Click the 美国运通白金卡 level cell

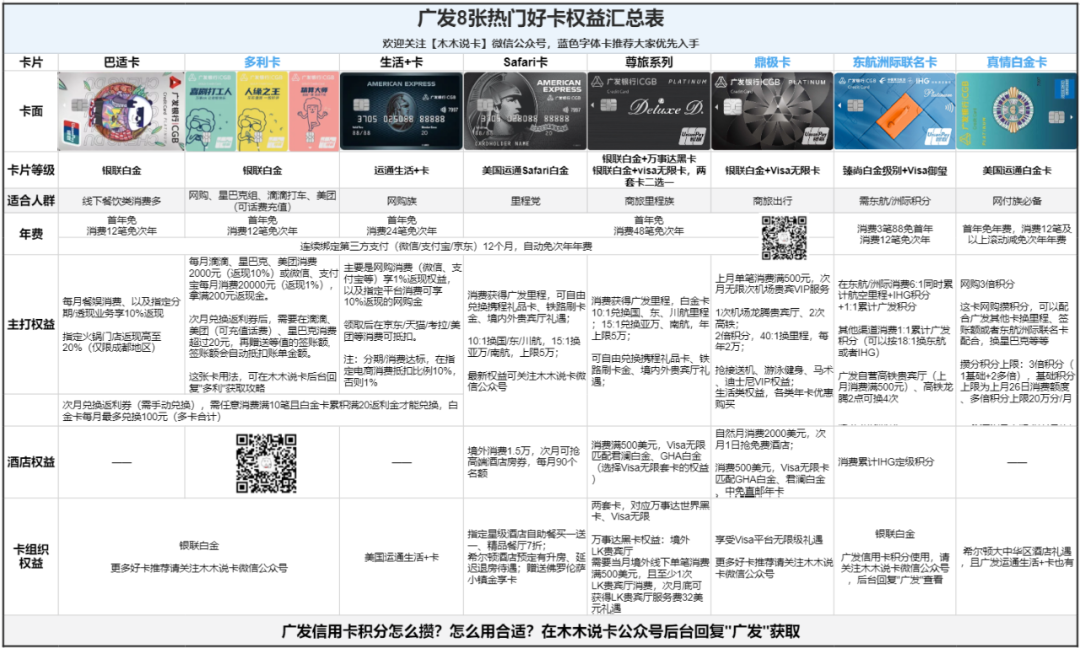1017,170
